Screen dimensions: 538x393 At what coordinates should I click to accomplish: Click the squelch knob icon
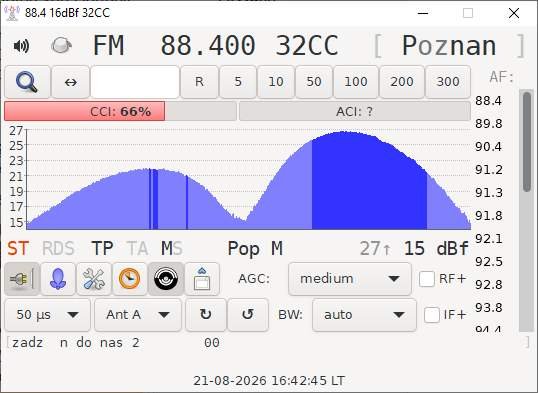coord(61,46)
